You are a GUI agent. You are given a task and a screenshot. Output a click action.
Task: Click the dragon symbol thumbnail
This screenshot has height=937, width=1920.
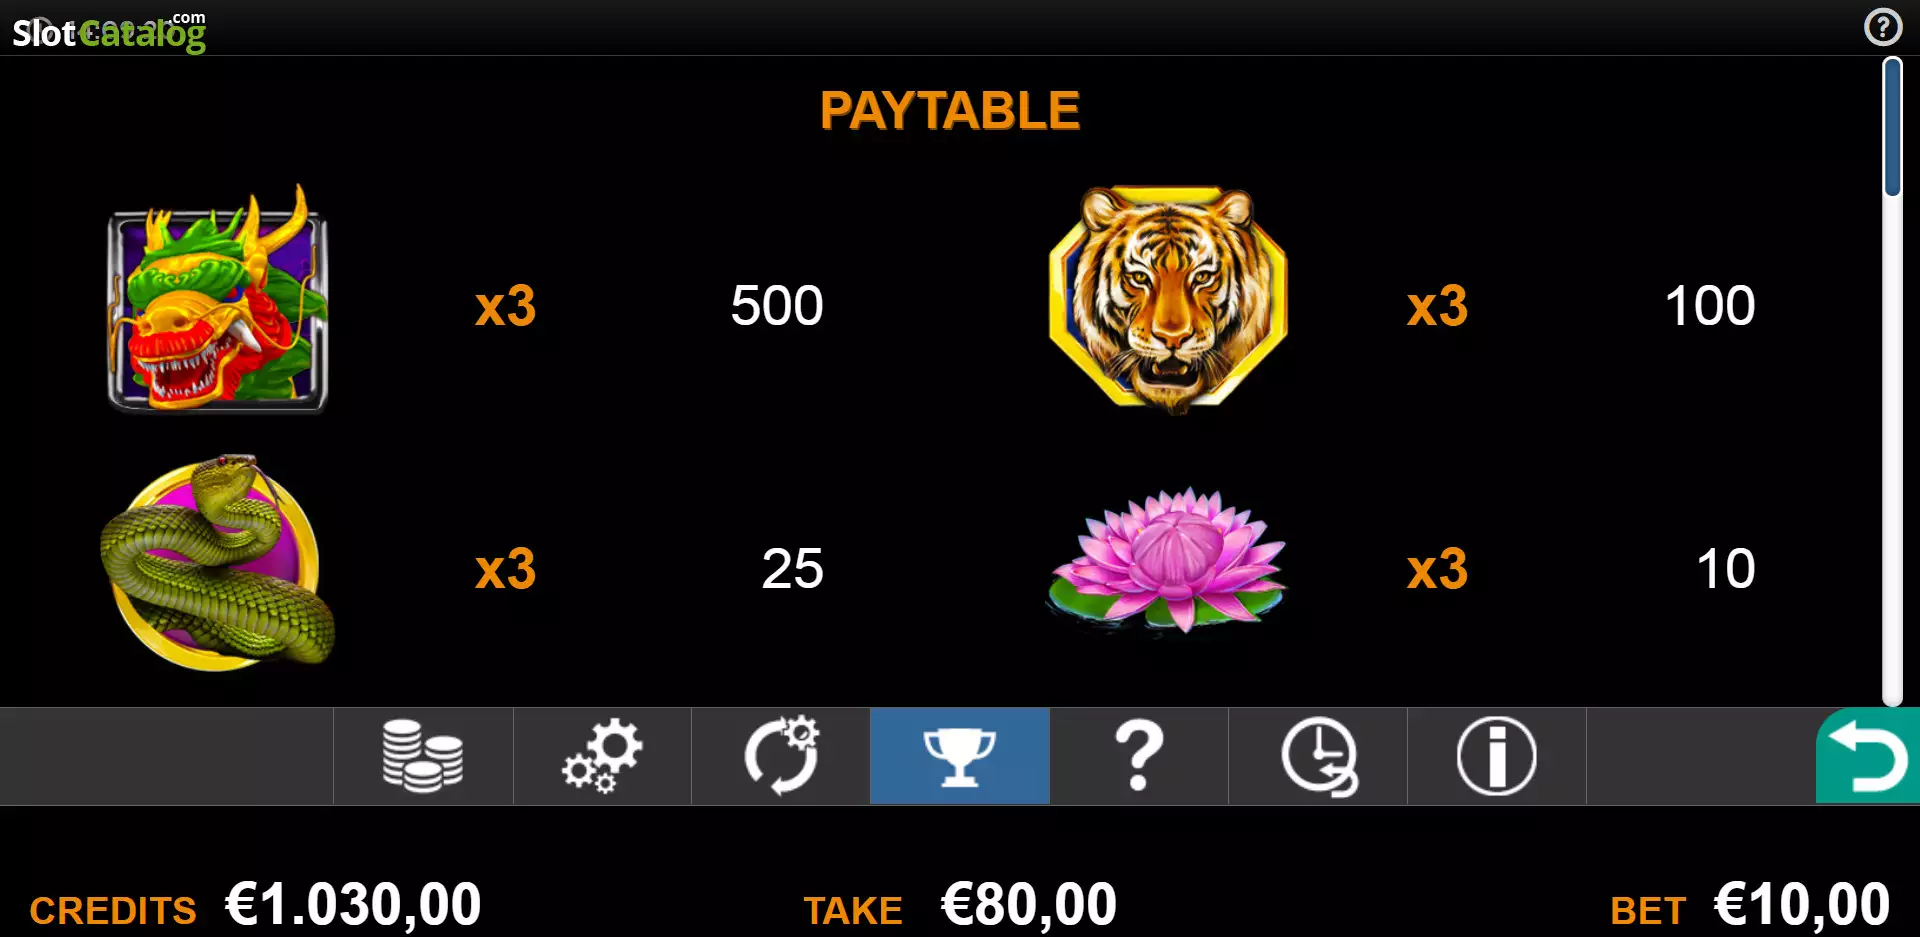(x=218, y=299)
